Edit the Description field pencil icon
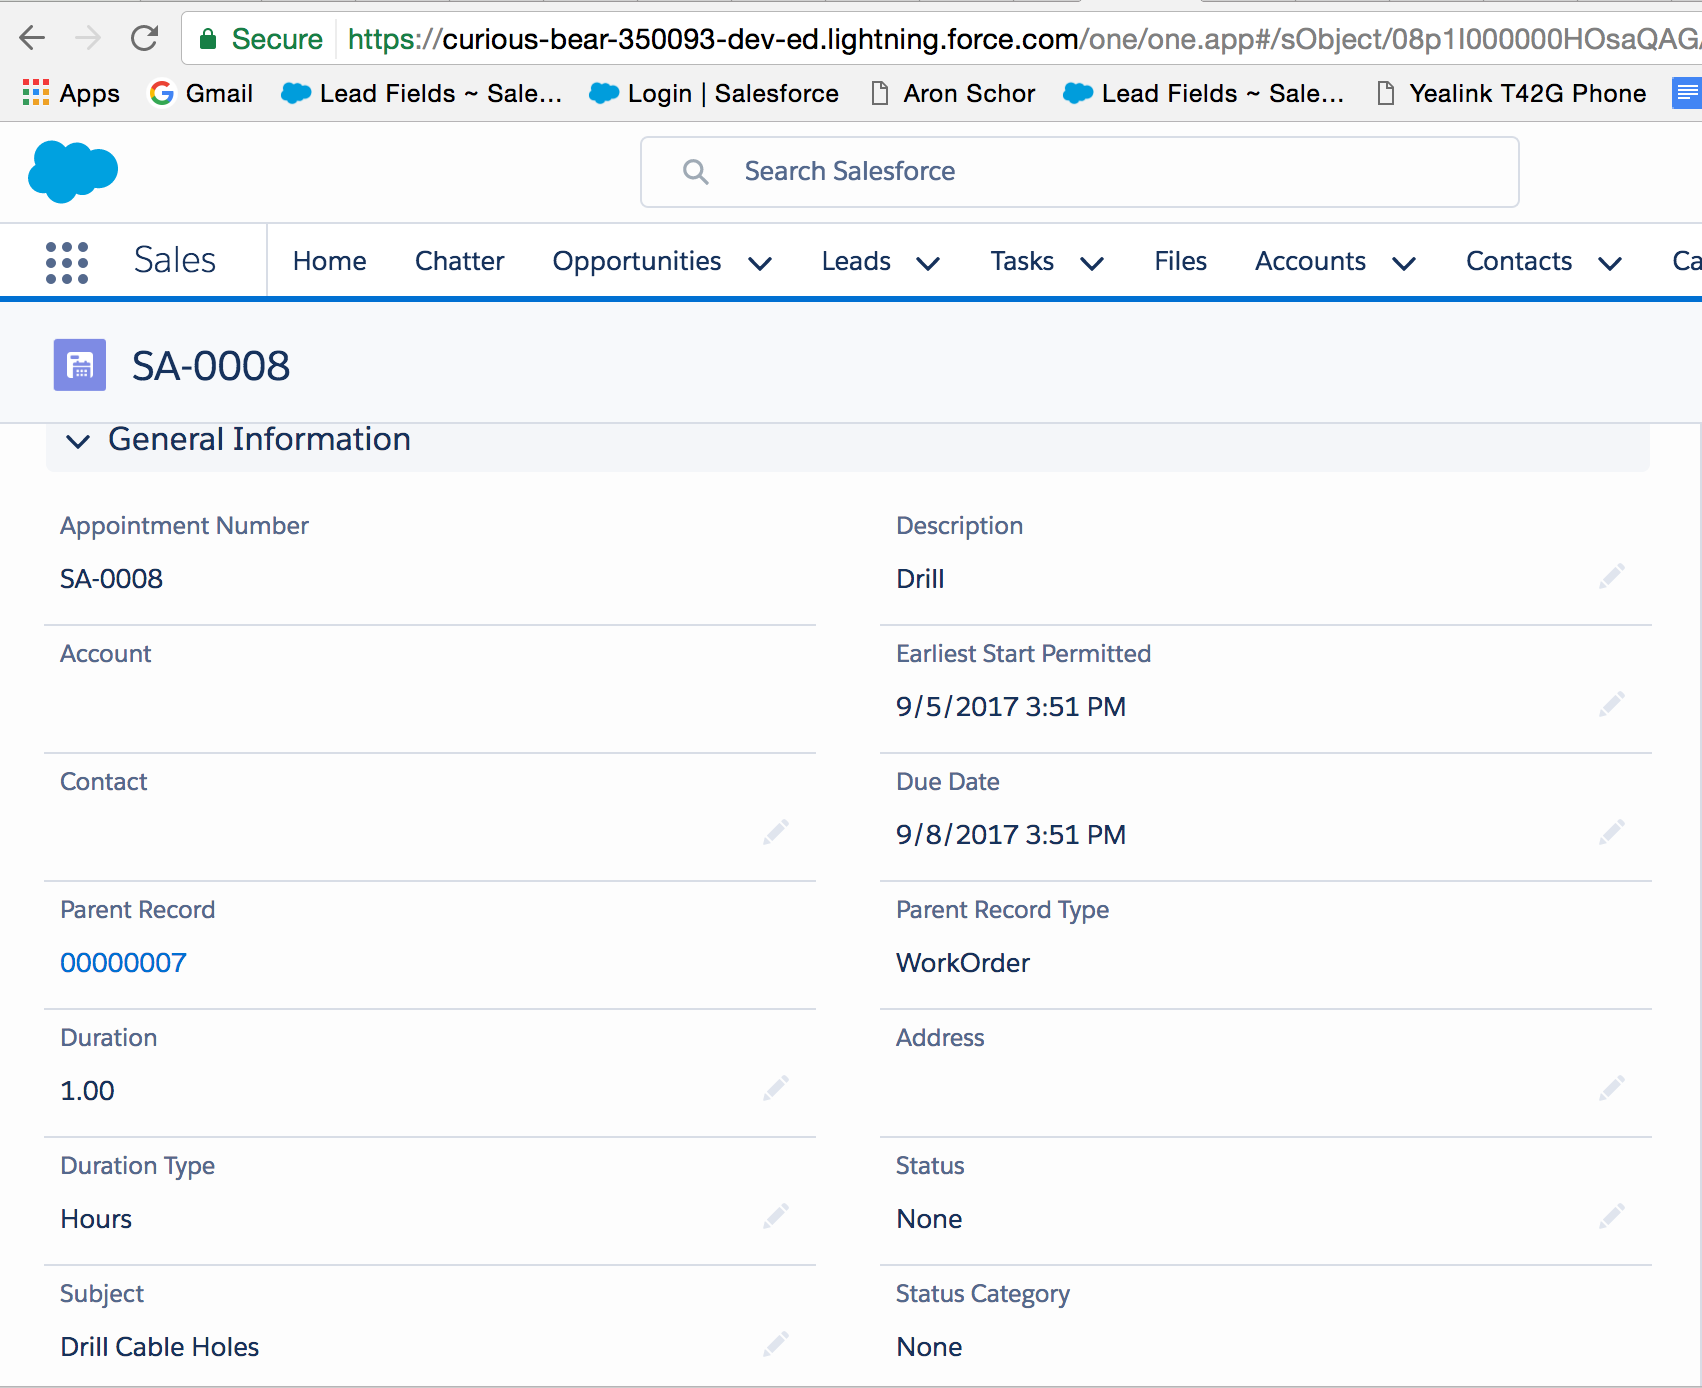 point(1611,577)
